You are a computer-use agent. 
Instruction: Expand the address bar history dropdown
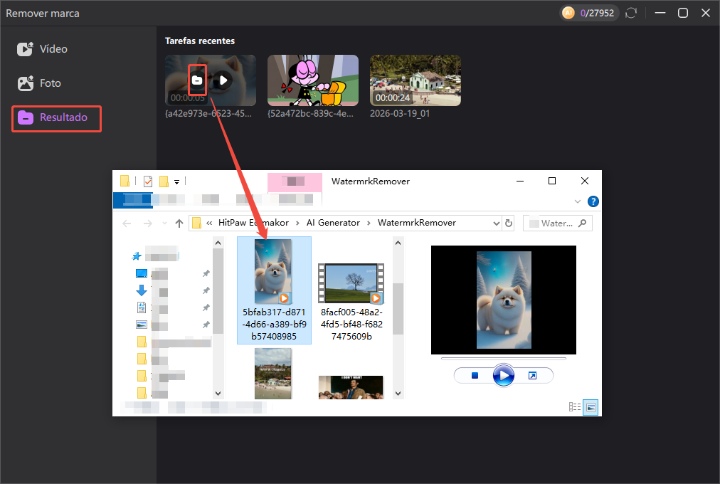pyautogui.click(x=496, y=223)
